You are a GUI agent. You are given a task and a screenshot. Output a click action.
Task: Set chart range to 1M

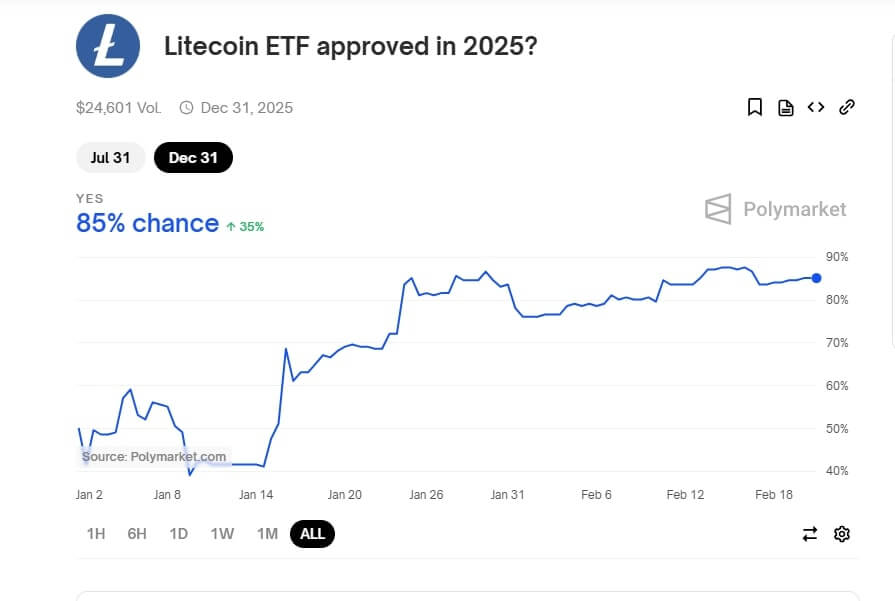click(267, 534)
